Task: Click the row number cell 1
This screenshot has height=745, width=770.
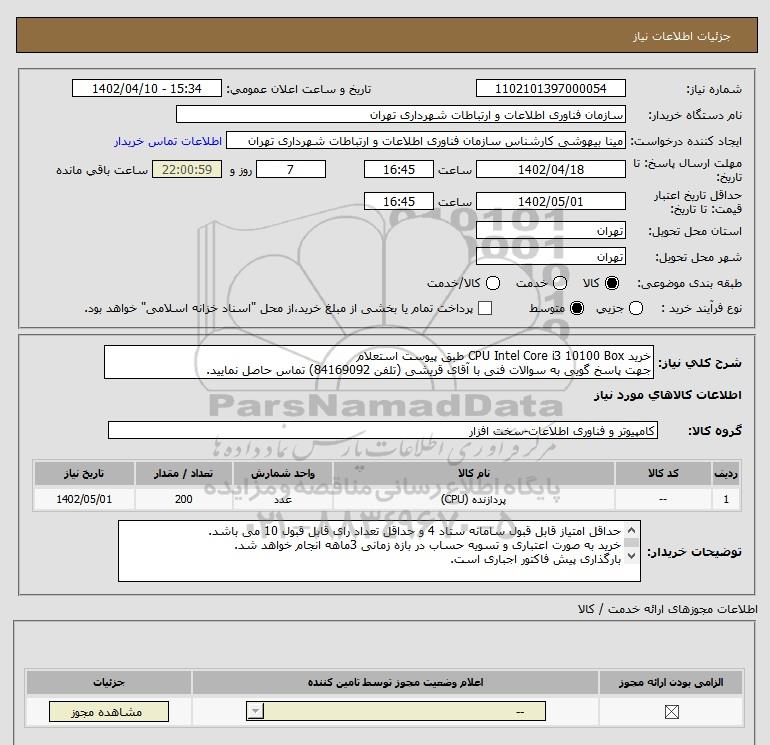Action: [x=726, y=499]
